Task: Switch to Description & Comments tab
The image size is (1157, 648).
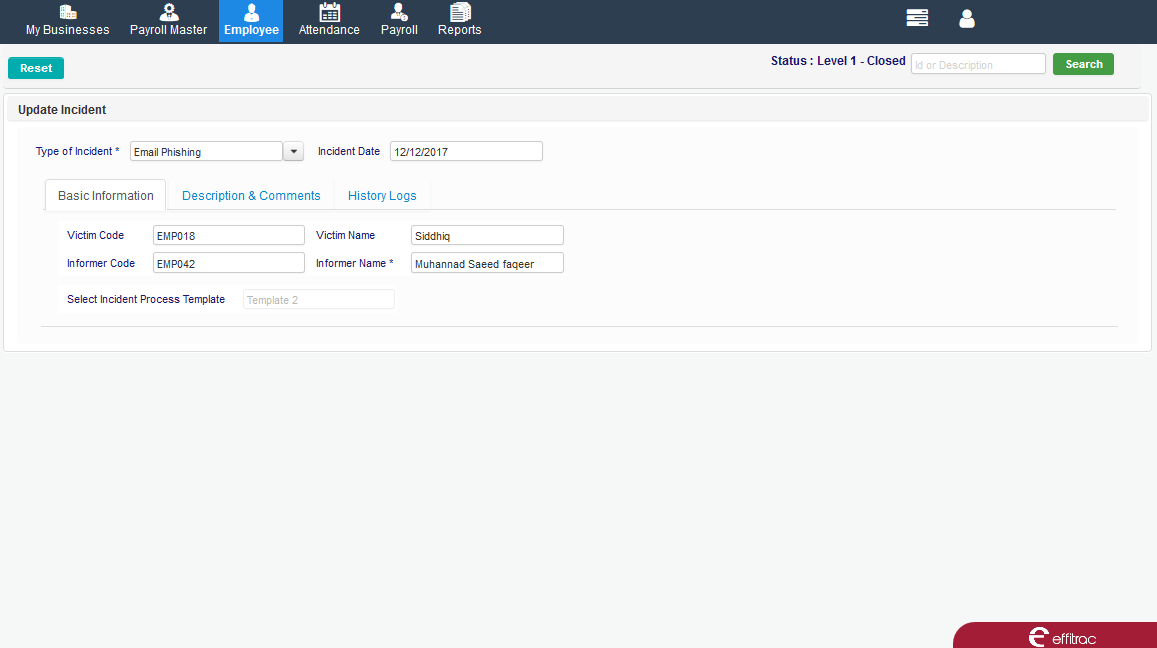Action: tap(251, 196)
